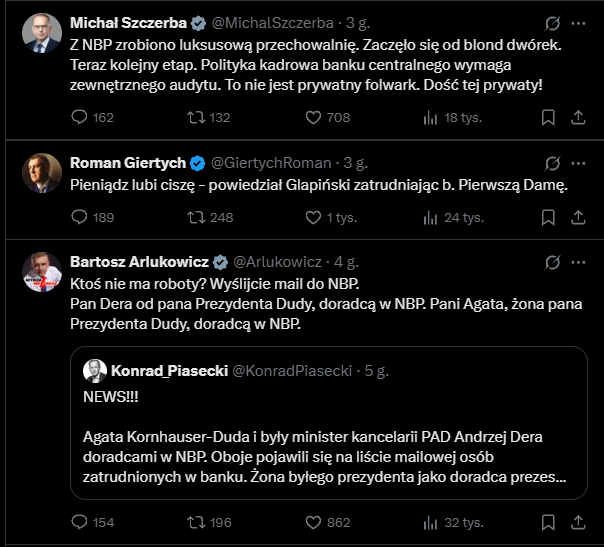The width and height of the screenshot is (604, 547).
Task: Open Roman Giertych's profile name
Action: tap(127, 163)
